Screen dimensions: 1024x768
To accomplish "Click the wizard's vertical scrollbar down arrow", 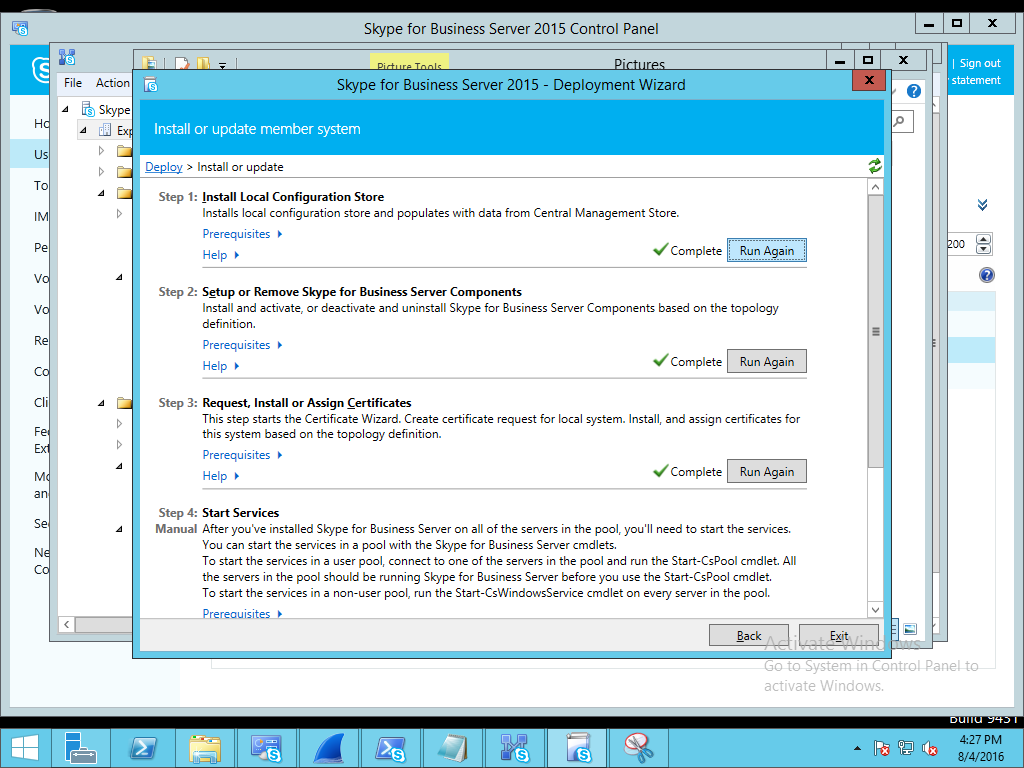I will click(875, 609).
